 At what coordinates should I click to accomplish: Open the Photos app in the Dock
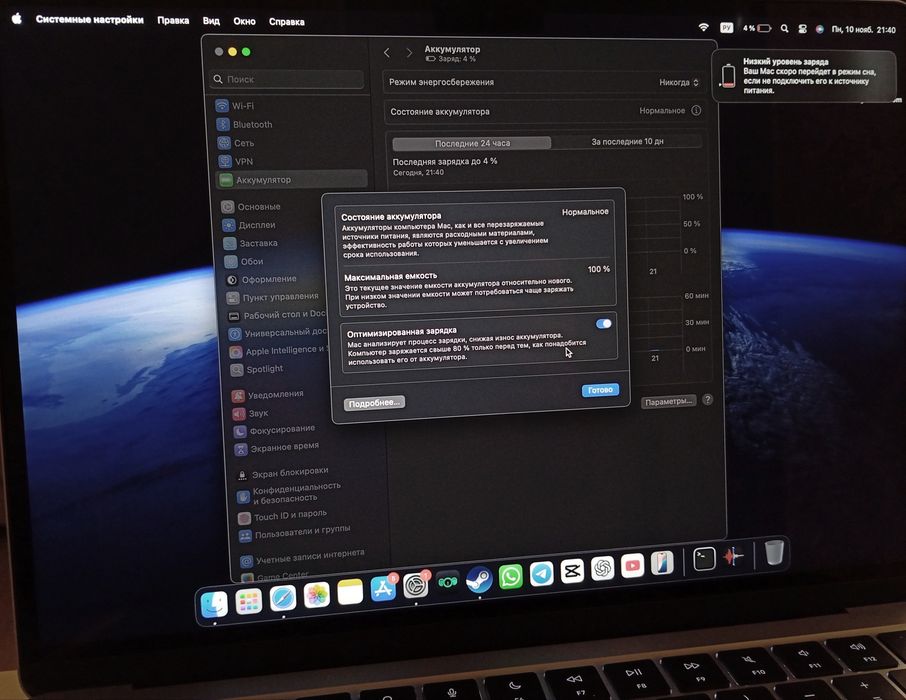(317, 595)
